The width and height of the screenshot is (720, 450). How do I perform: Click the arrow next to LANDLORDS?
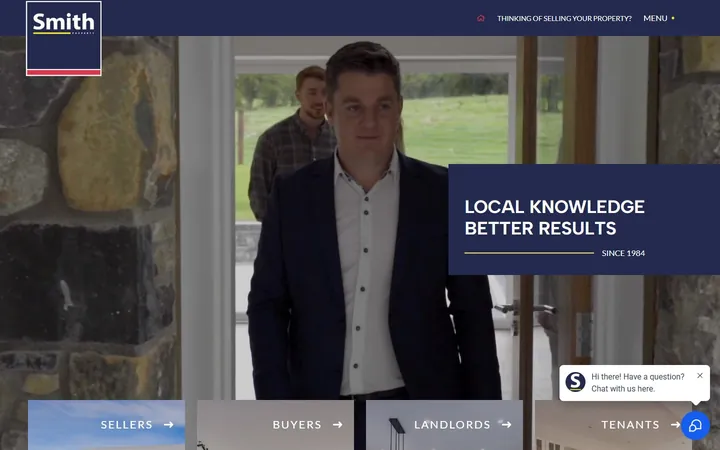point(506,425)
